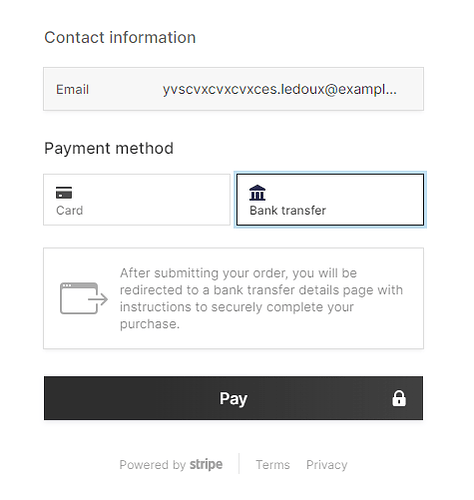Click the Email field label
The width and height of the screenshot is (474, 500).
(x=72, y=89)
